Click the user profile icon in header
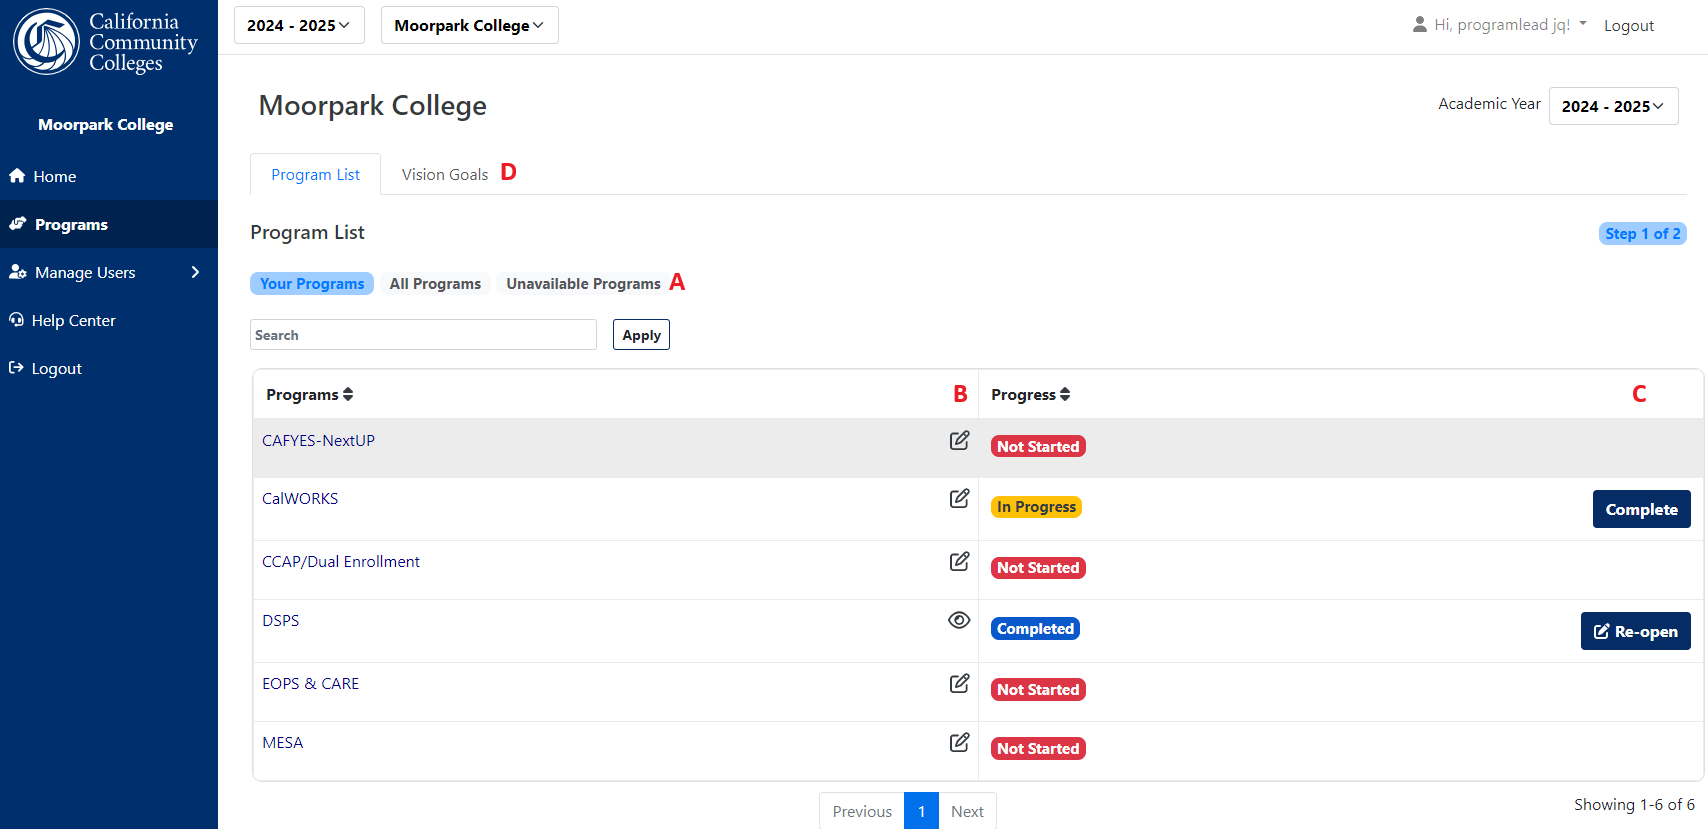This screenshot has width=1708, height=829. click(x=1420, y=24)
